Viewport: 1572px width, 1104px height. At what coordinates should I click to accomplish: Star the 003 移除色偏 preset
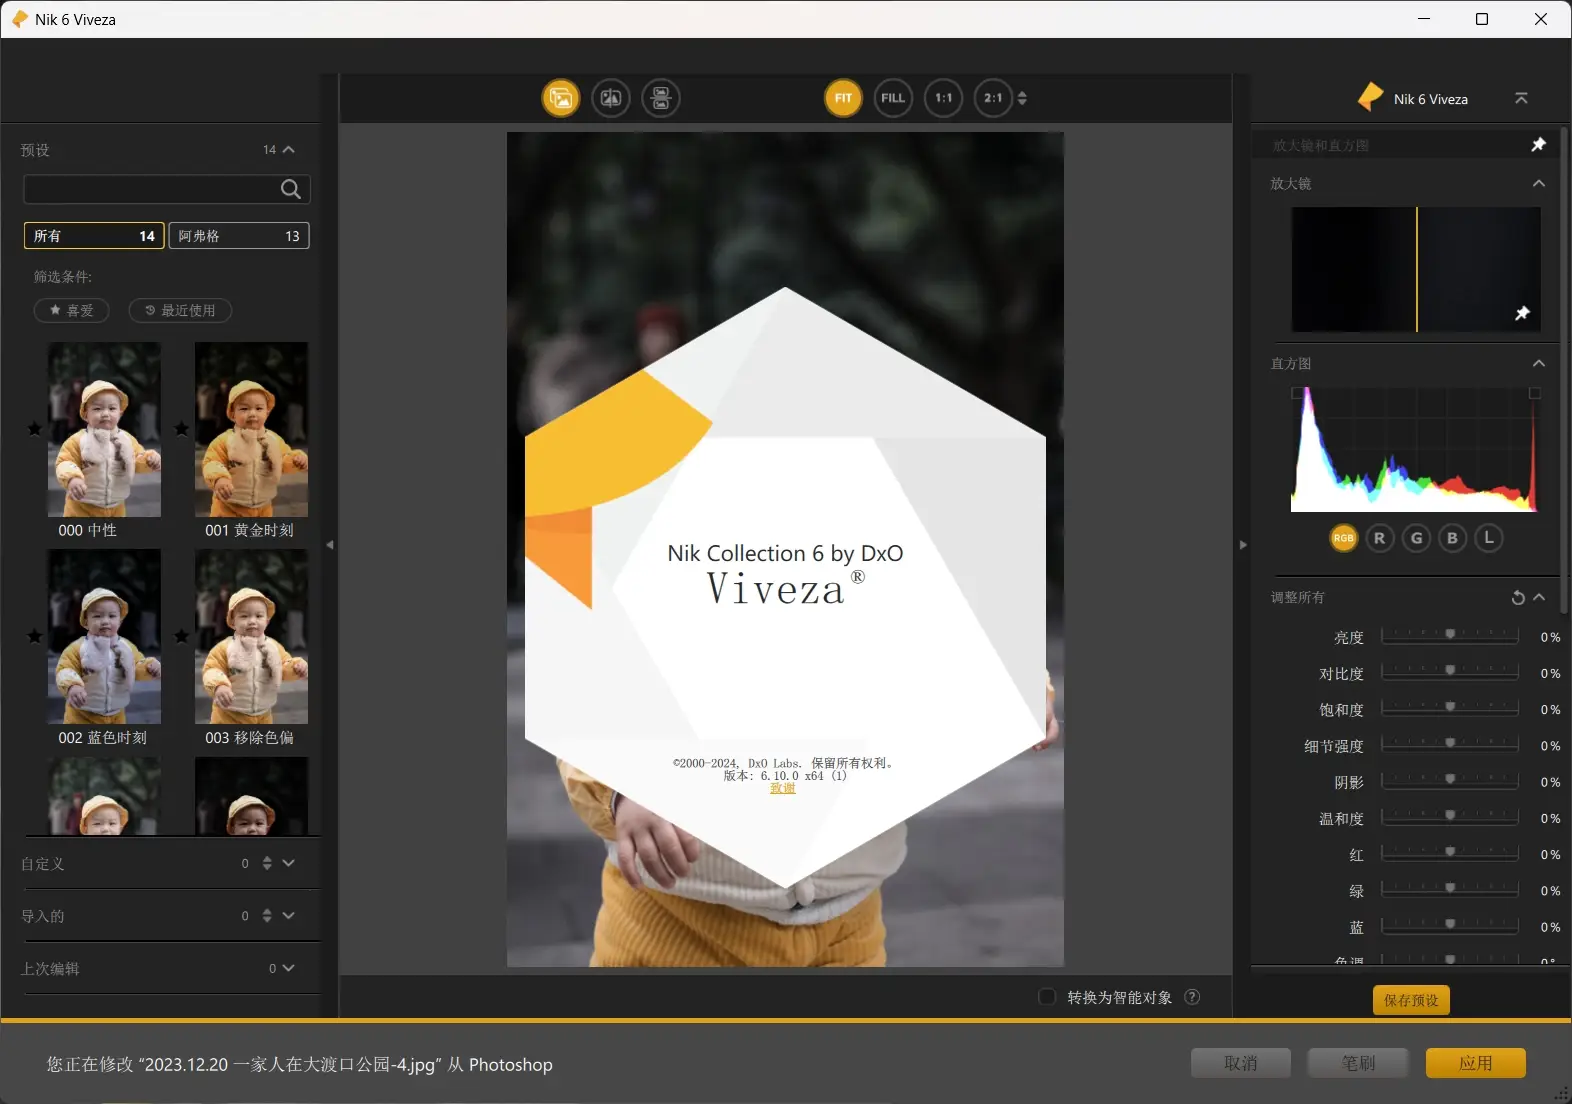(181, 636)
